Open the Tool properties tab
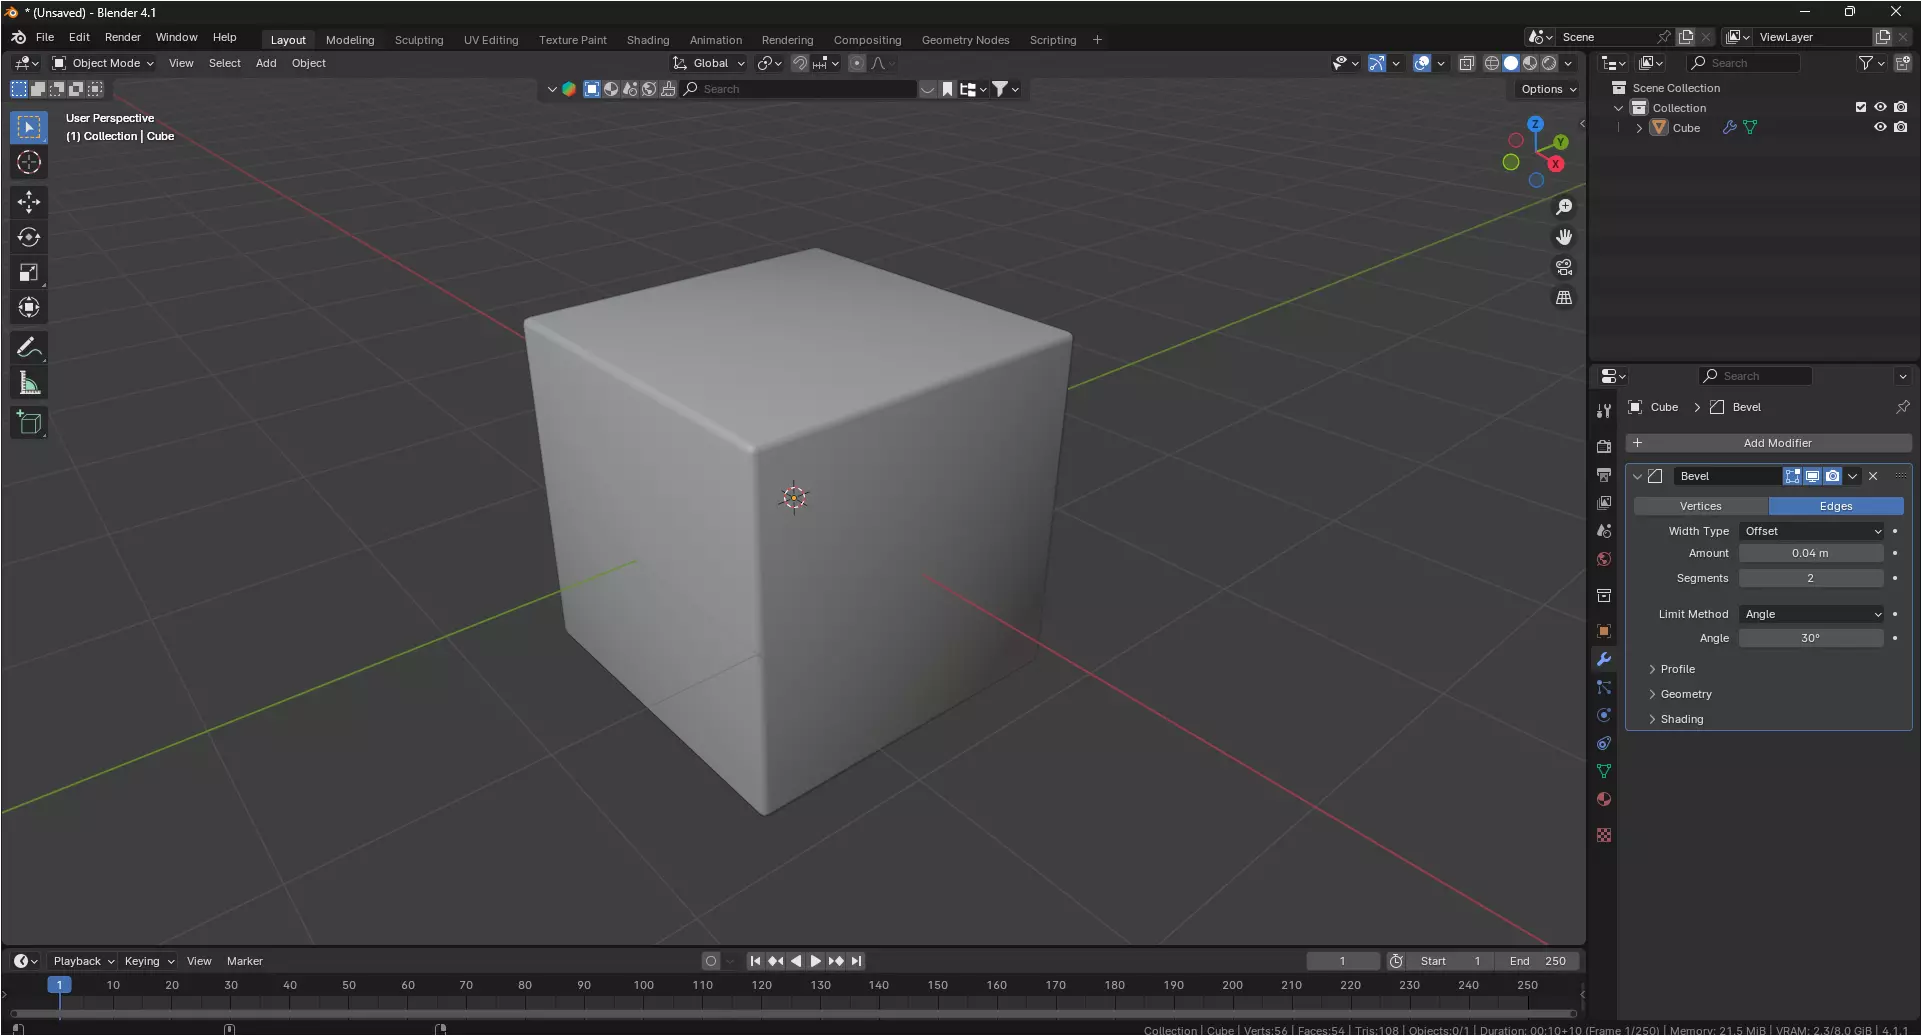Screen dimensions: 1922x1036 [1604, 411]
